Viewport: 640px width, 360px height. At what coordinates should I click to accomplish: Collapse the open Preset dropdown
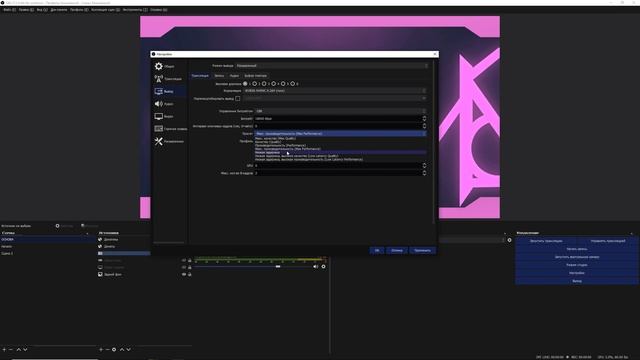[340, 133]
